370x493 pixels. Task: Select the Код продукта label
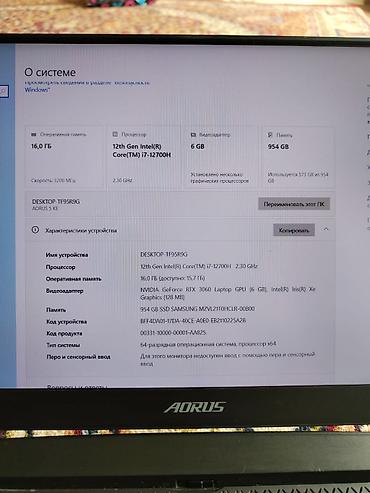[x=64, y=333]
